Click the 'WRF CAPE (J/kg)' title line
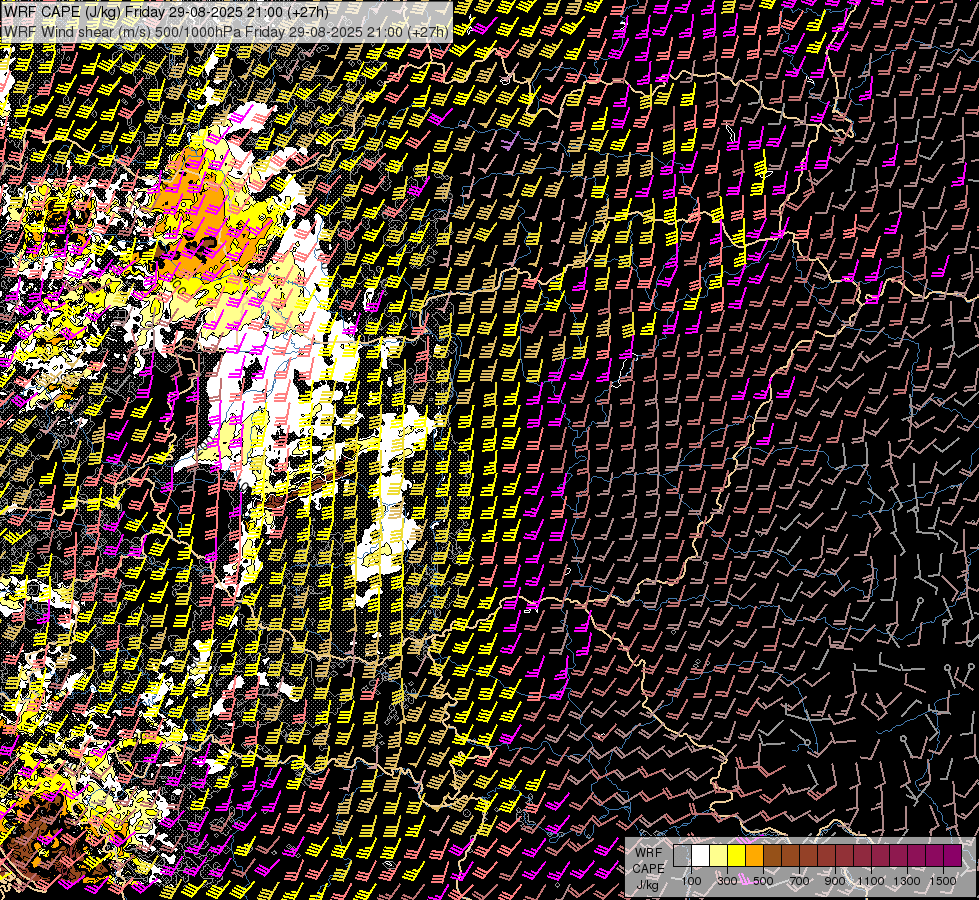Screen dimensions: 979x900 click(166, 11)
